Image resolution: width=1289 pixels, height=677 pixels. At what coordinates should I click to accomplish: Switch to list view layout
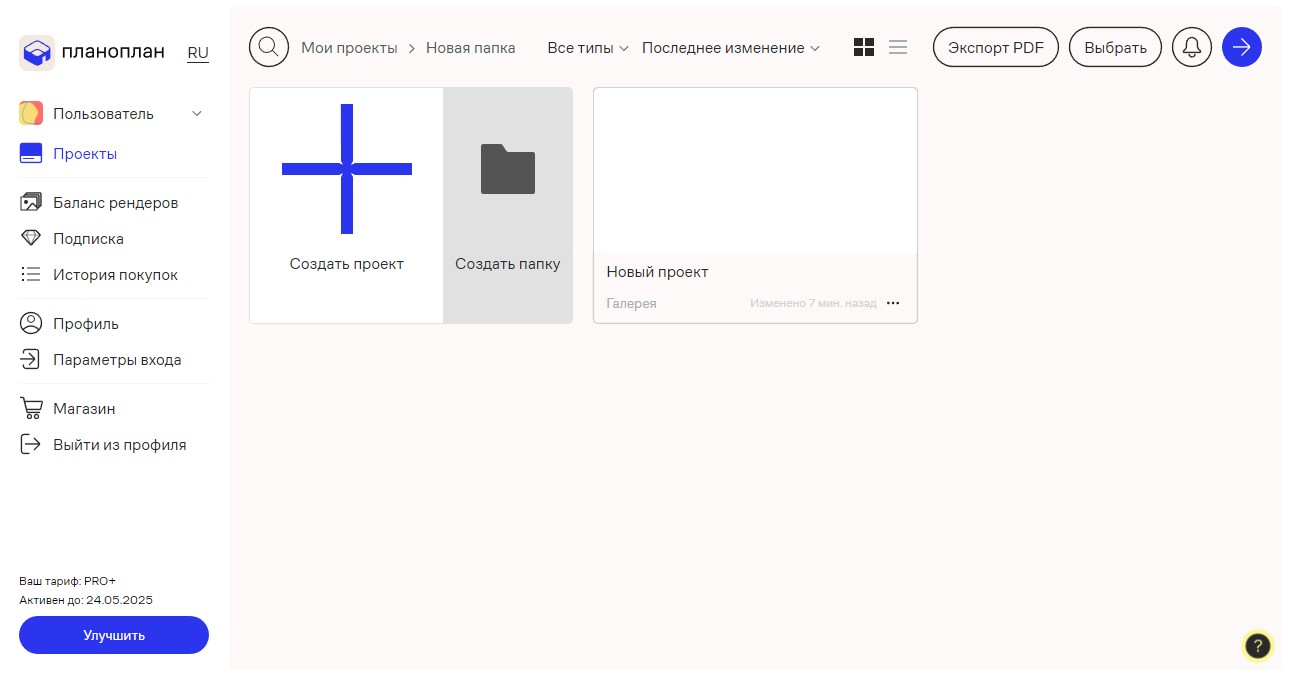coord(897,46)
